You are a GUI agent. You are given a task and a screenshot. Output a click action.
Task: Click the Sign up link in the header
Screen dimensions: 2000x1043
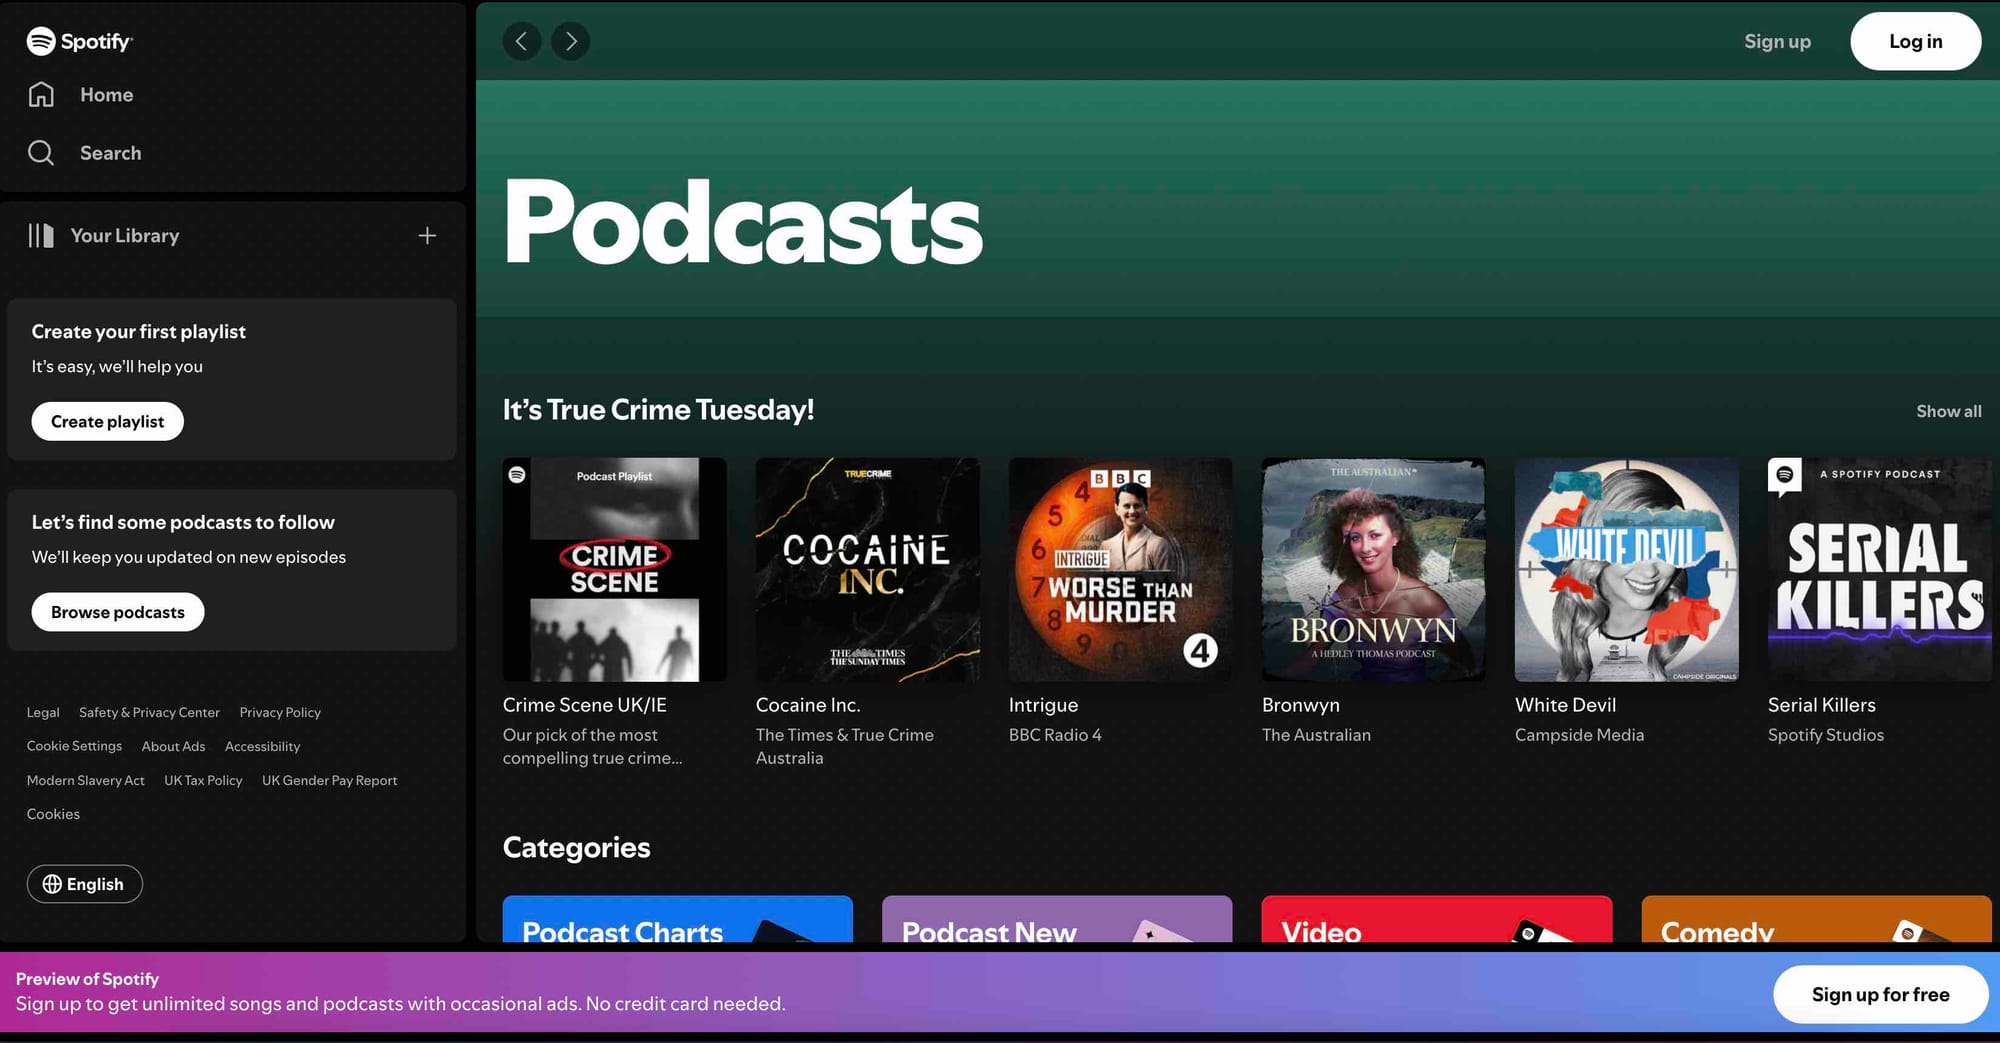pos(1777,41)
